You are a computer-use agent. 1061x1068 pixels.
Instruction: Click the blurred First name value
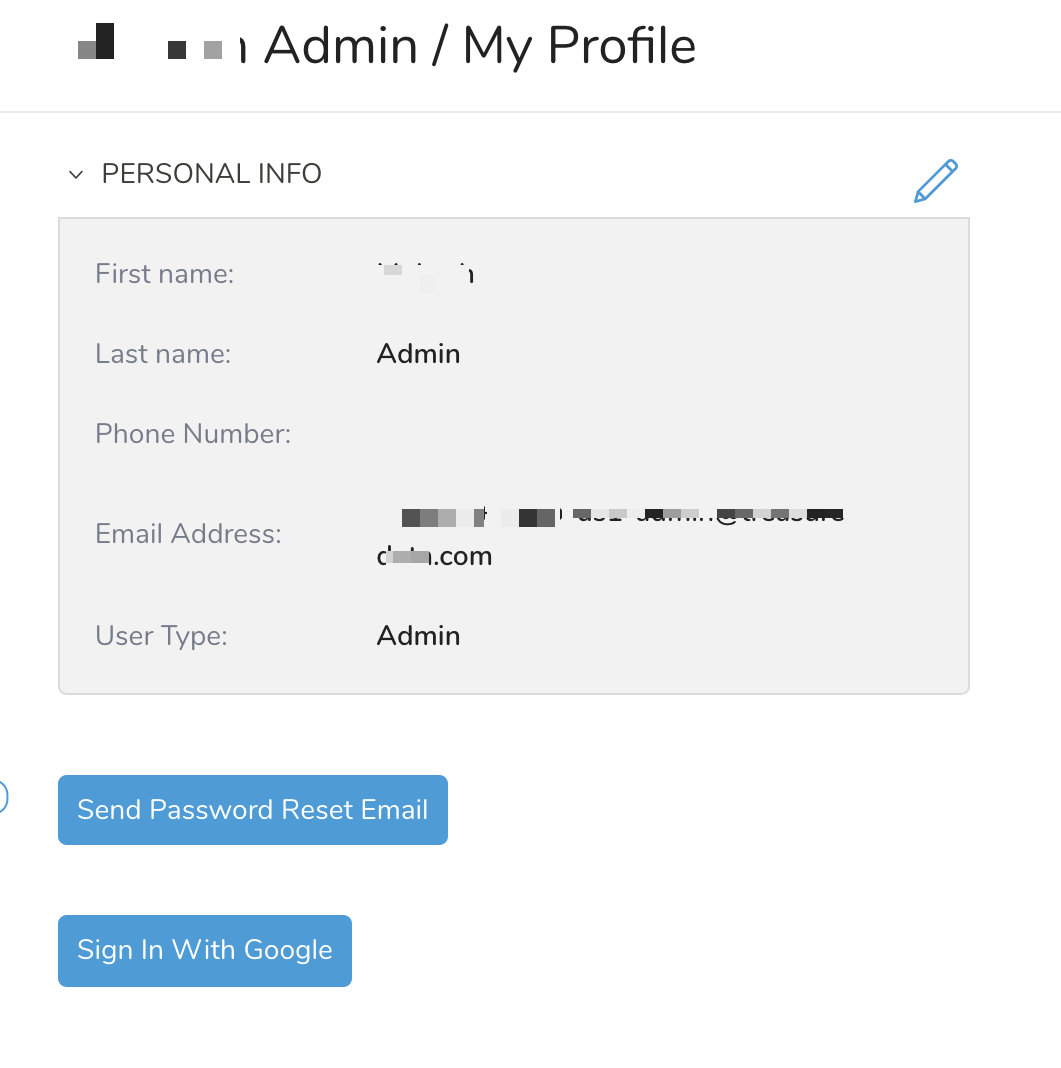[424, 273]
